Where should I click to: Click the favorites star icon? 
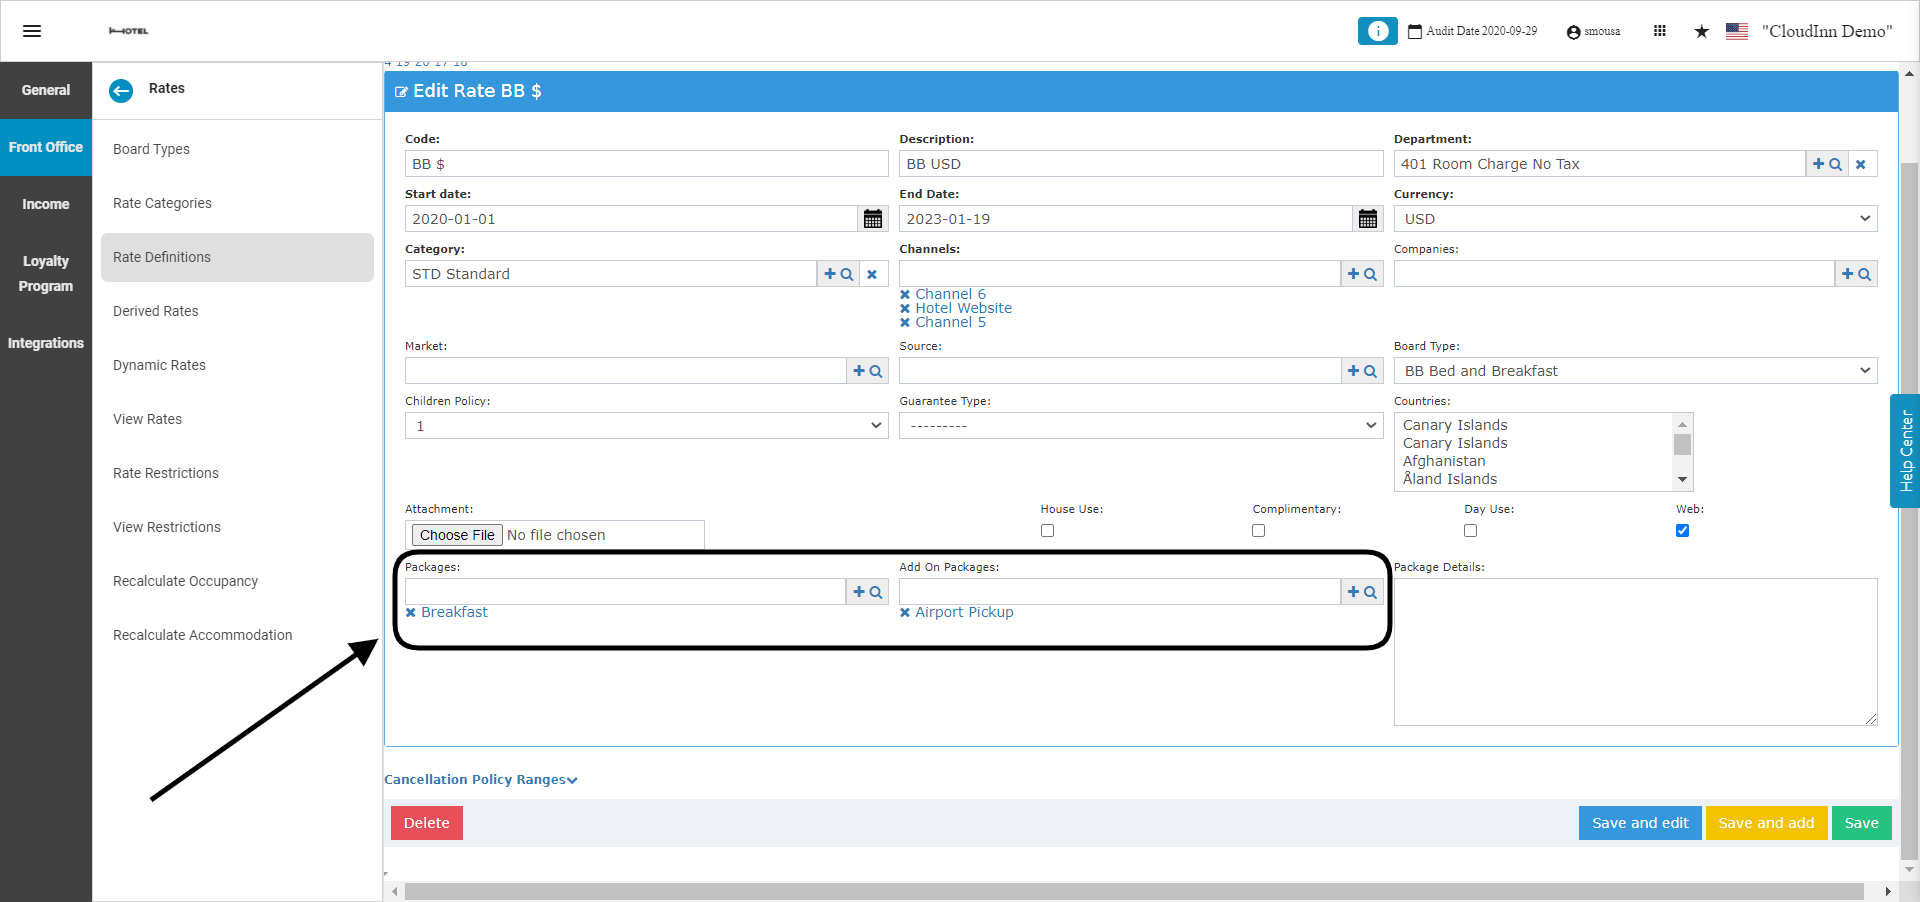point(1701,31)
